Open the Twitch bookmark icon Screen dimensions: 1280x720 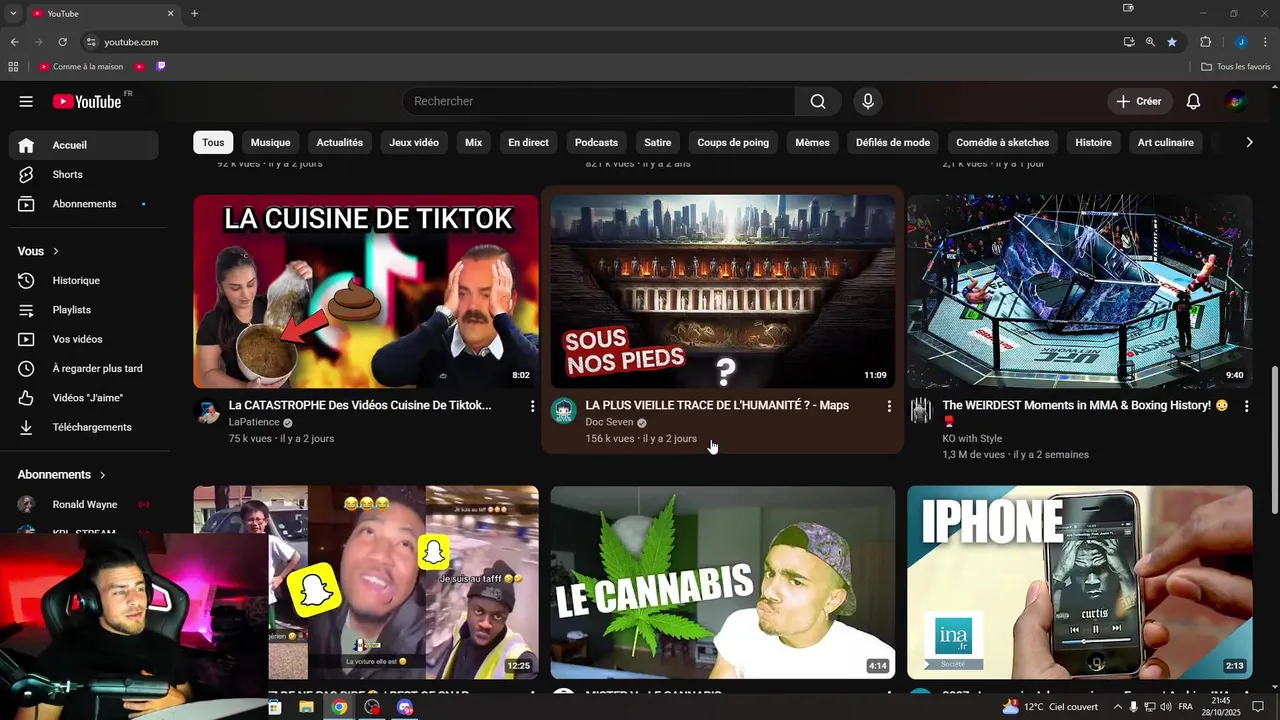160,67
